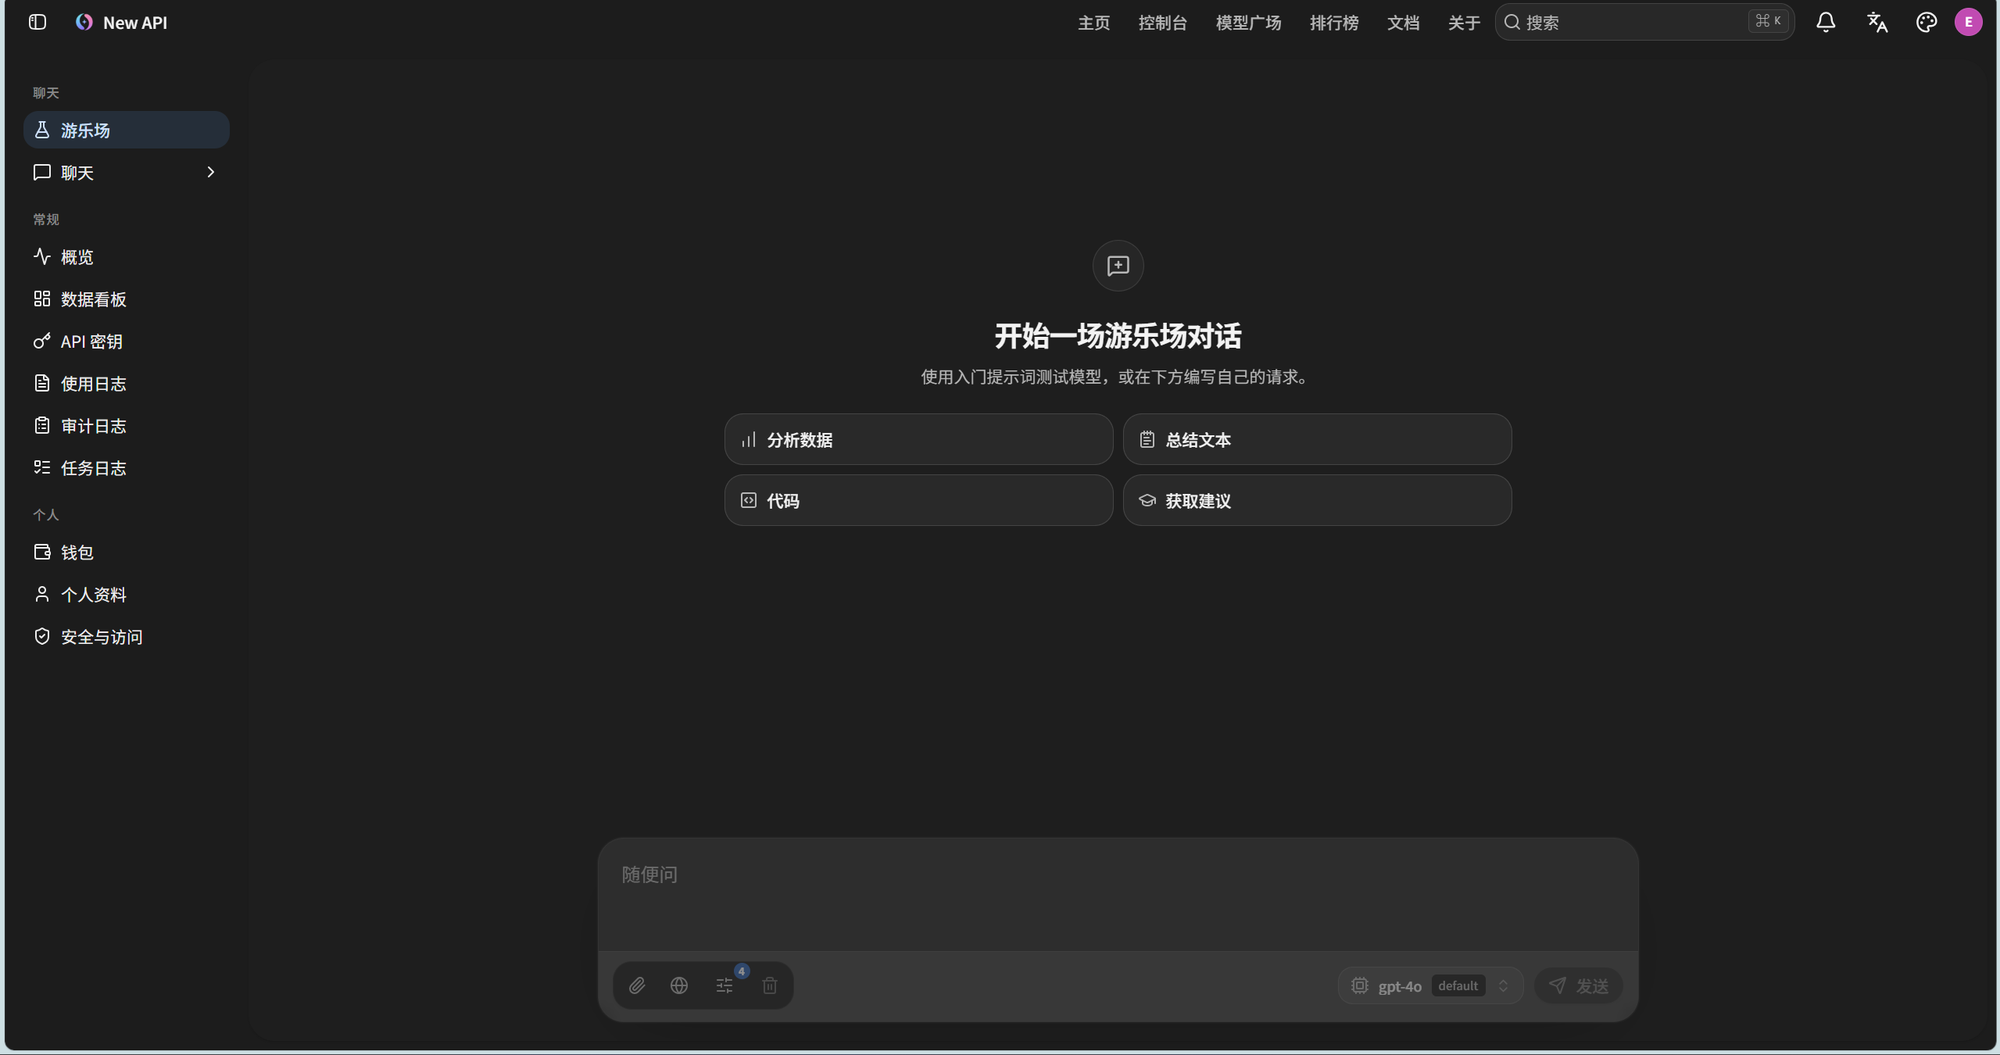Open 安全与访问 in the sidebar
Image resolution: width=2000 pixels, height=1055 pixels.
coord(126,637)
